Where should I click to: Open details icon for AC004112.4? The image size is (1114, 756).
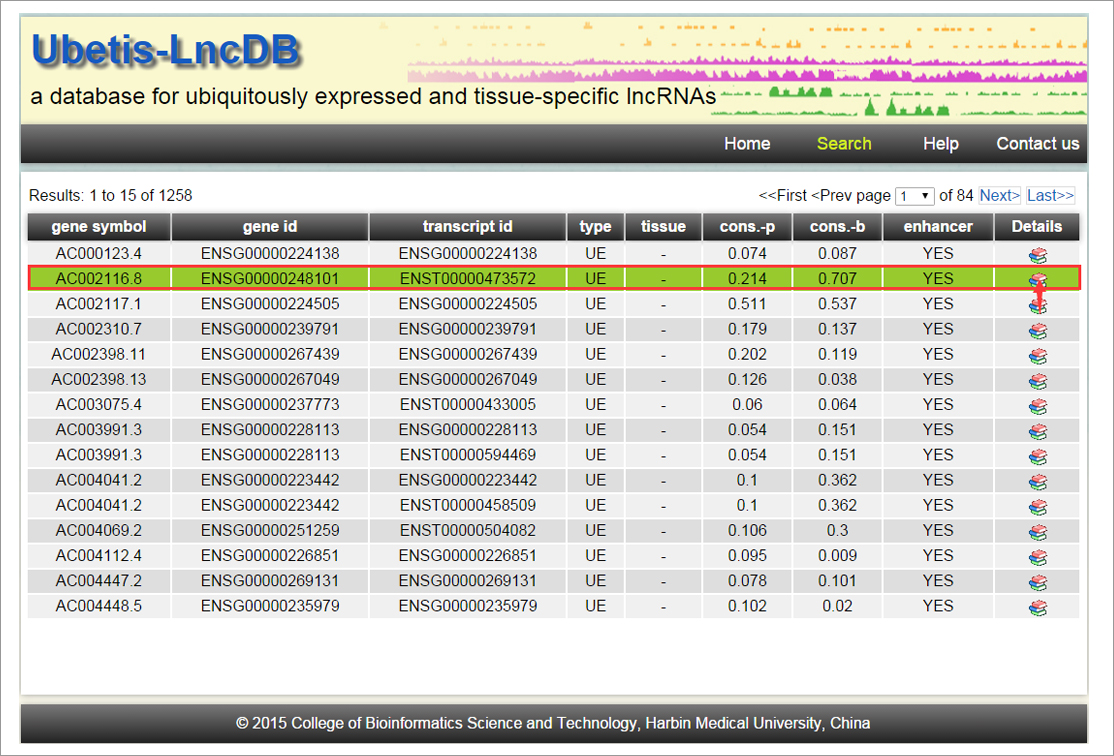click(x=1037, y=556)
